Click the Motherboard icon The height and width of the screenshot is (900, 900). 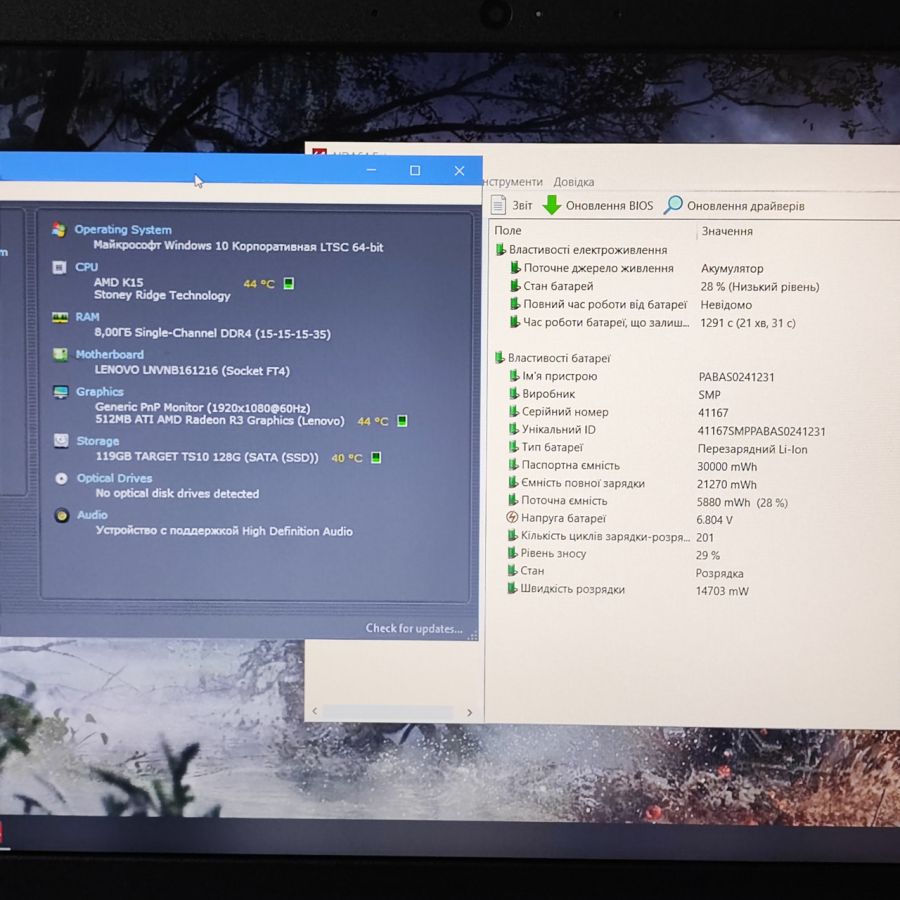point(60,354)
